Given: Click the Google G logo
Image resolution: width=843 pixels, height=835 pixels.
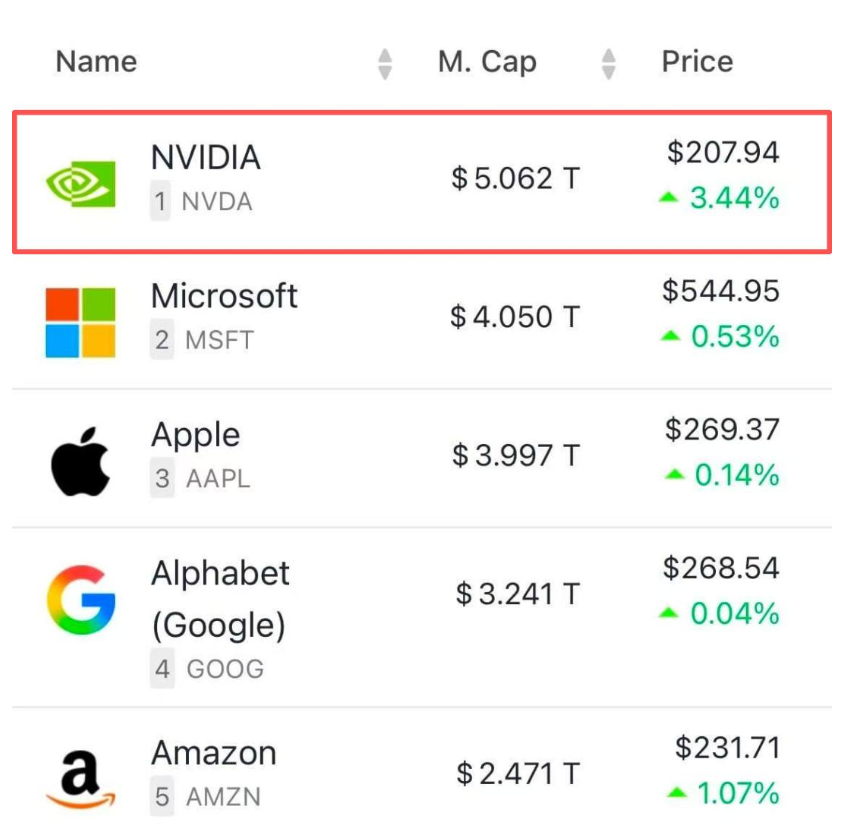Looking at the screenshot, I should (x=81, y=600).
